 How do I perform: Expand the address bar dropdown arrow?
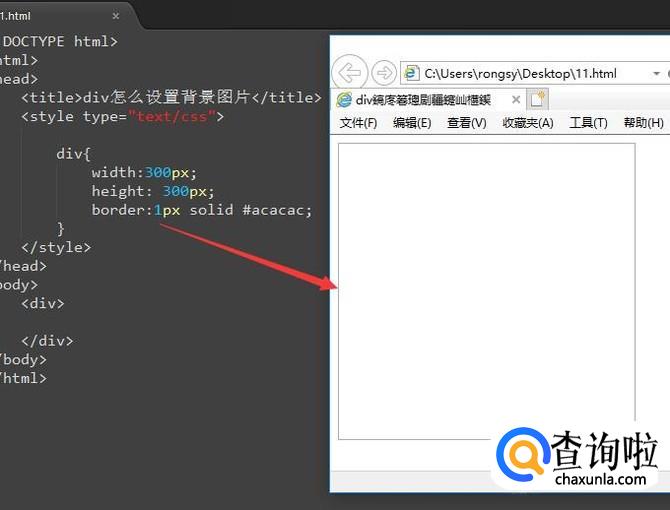pos(657,73)
